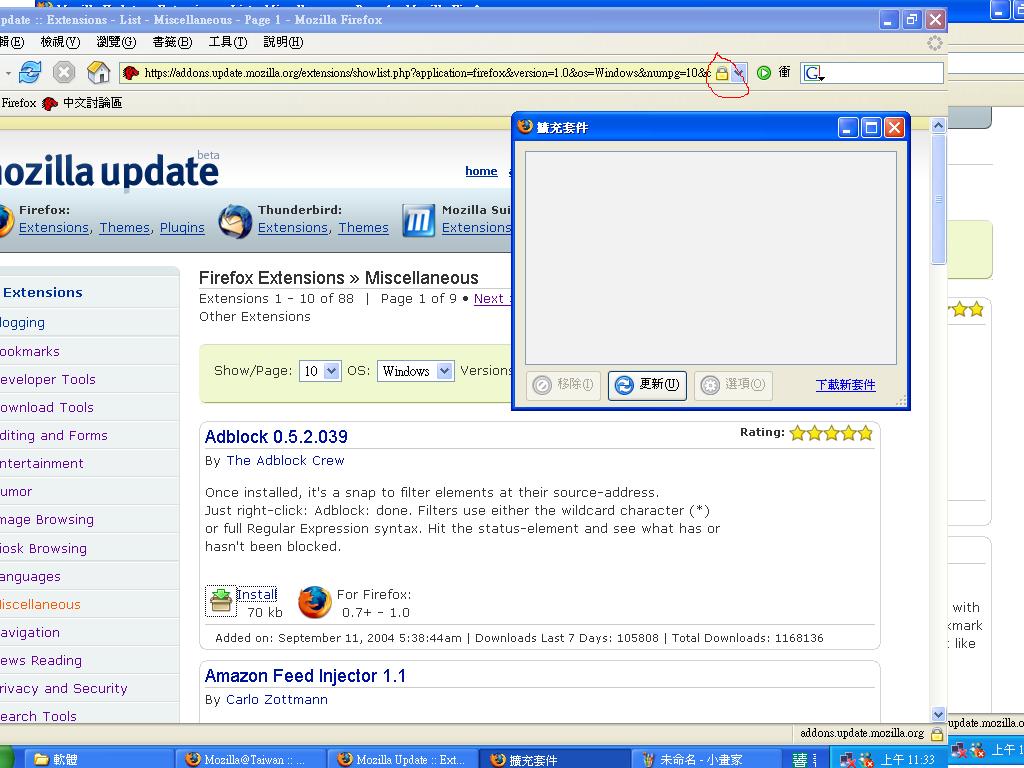Click the Mozilla Suite logo icon
The image size is (1024, 768).
[x=418, y=221]
